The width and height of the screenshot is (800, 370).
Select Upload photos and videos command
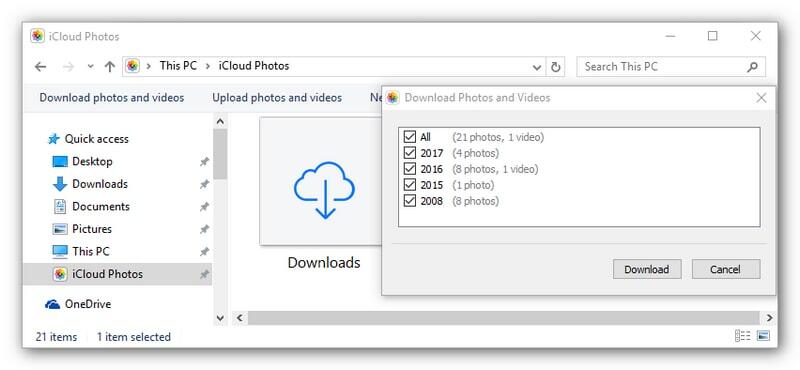point(277,97)
